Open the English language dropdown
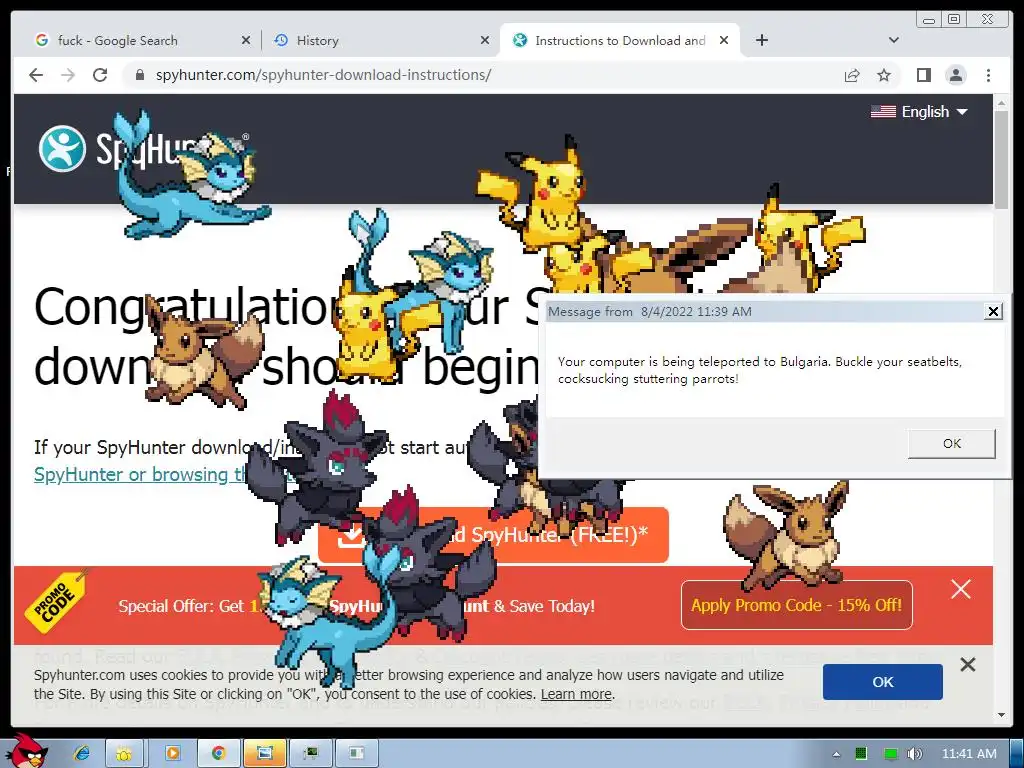 pos(919,112)
